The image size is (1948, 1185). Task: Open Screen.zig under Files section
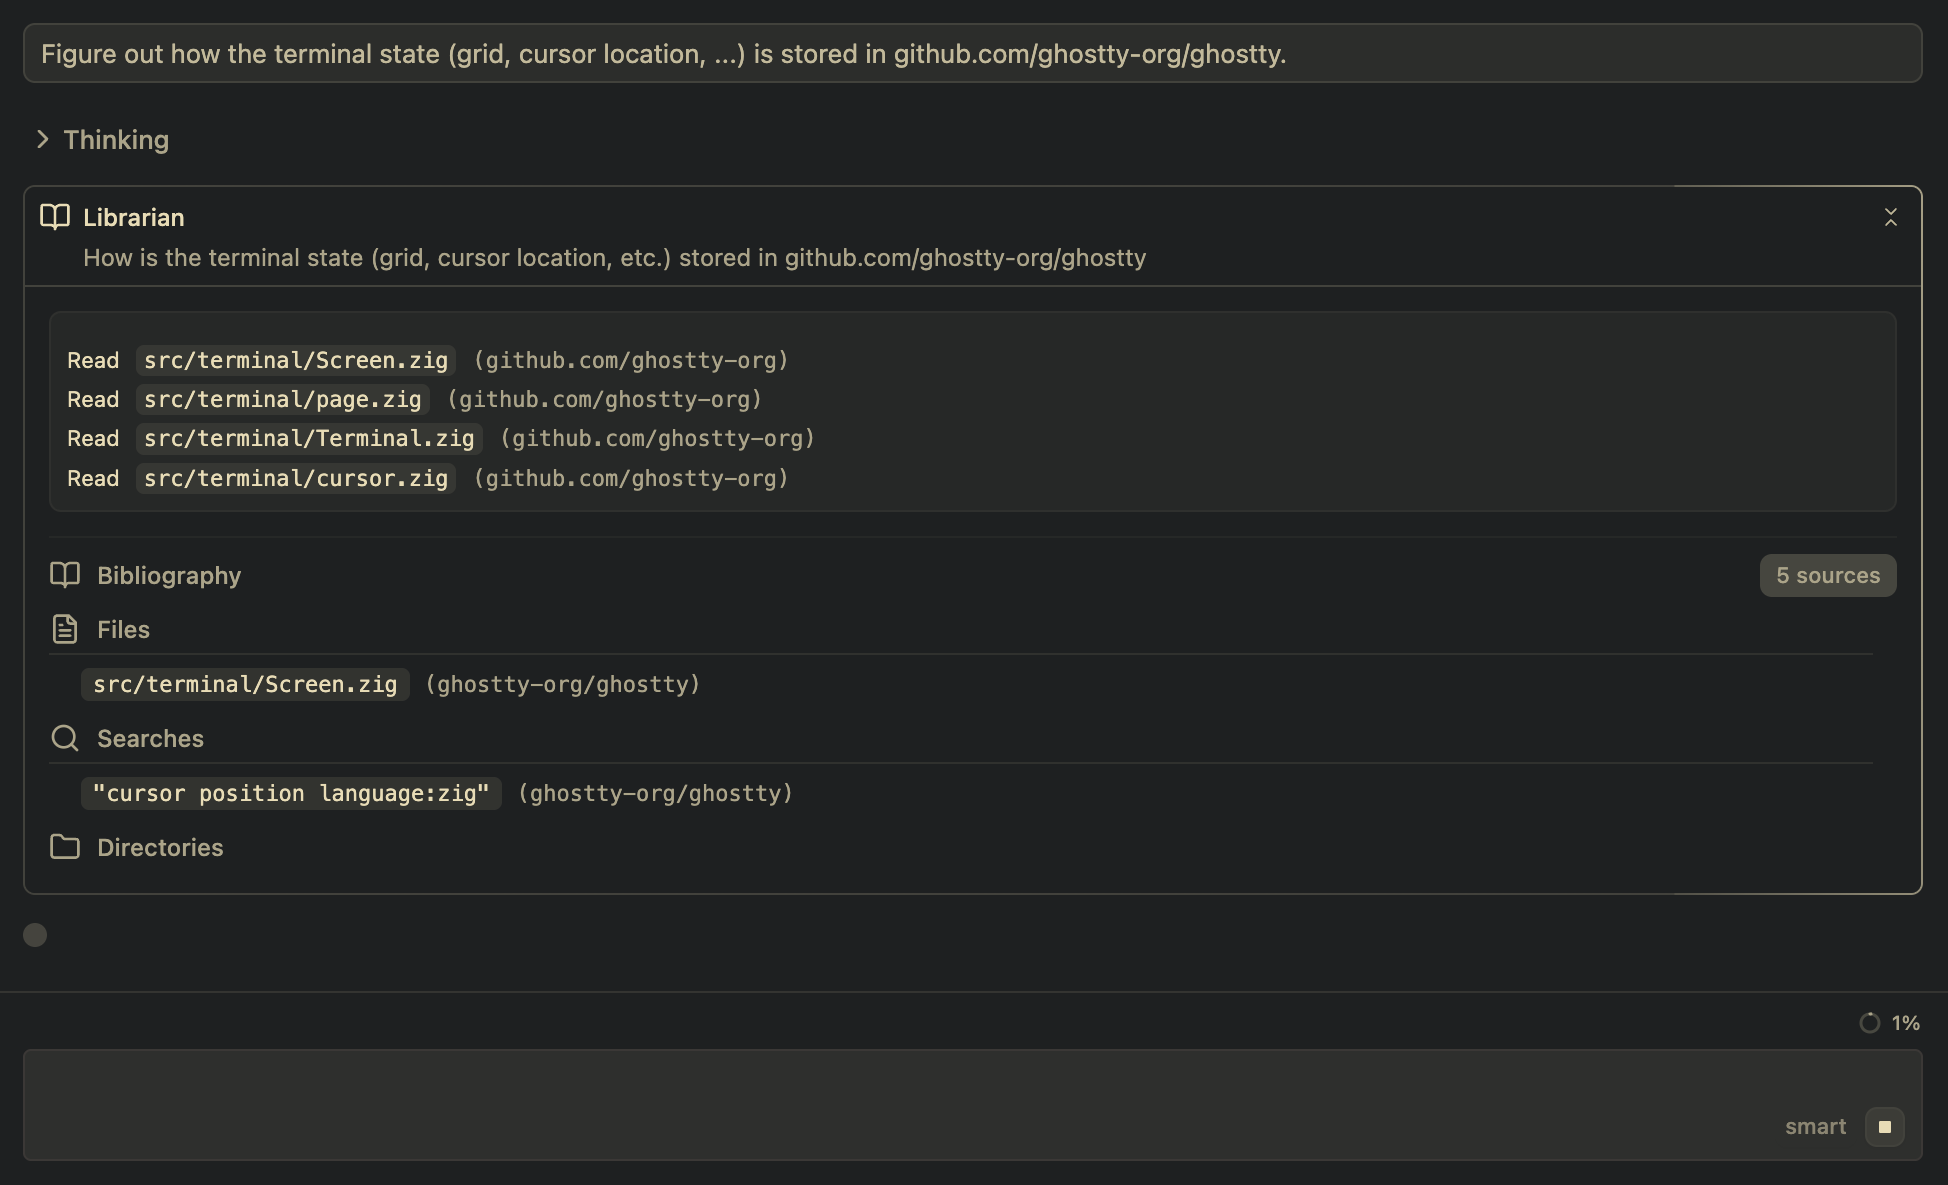point(245,684)
